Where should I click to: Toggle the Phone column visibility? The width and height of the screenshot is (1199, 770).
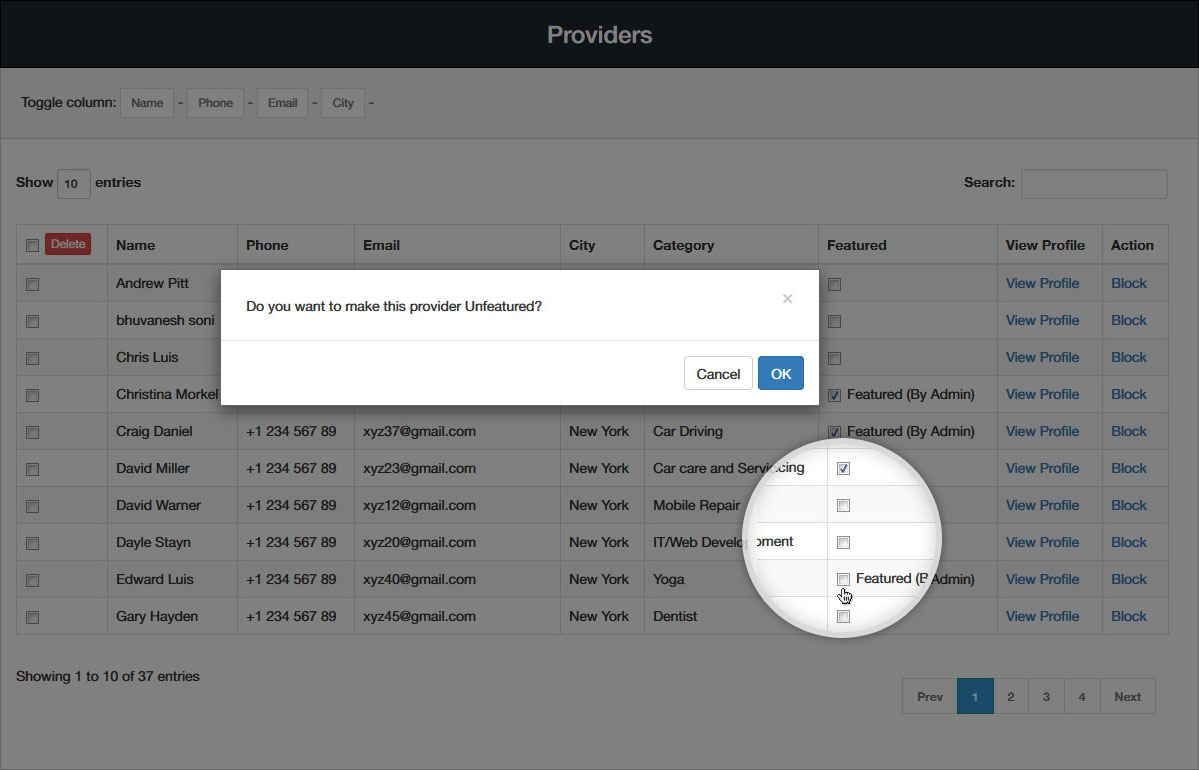click(x=215, y=103)
